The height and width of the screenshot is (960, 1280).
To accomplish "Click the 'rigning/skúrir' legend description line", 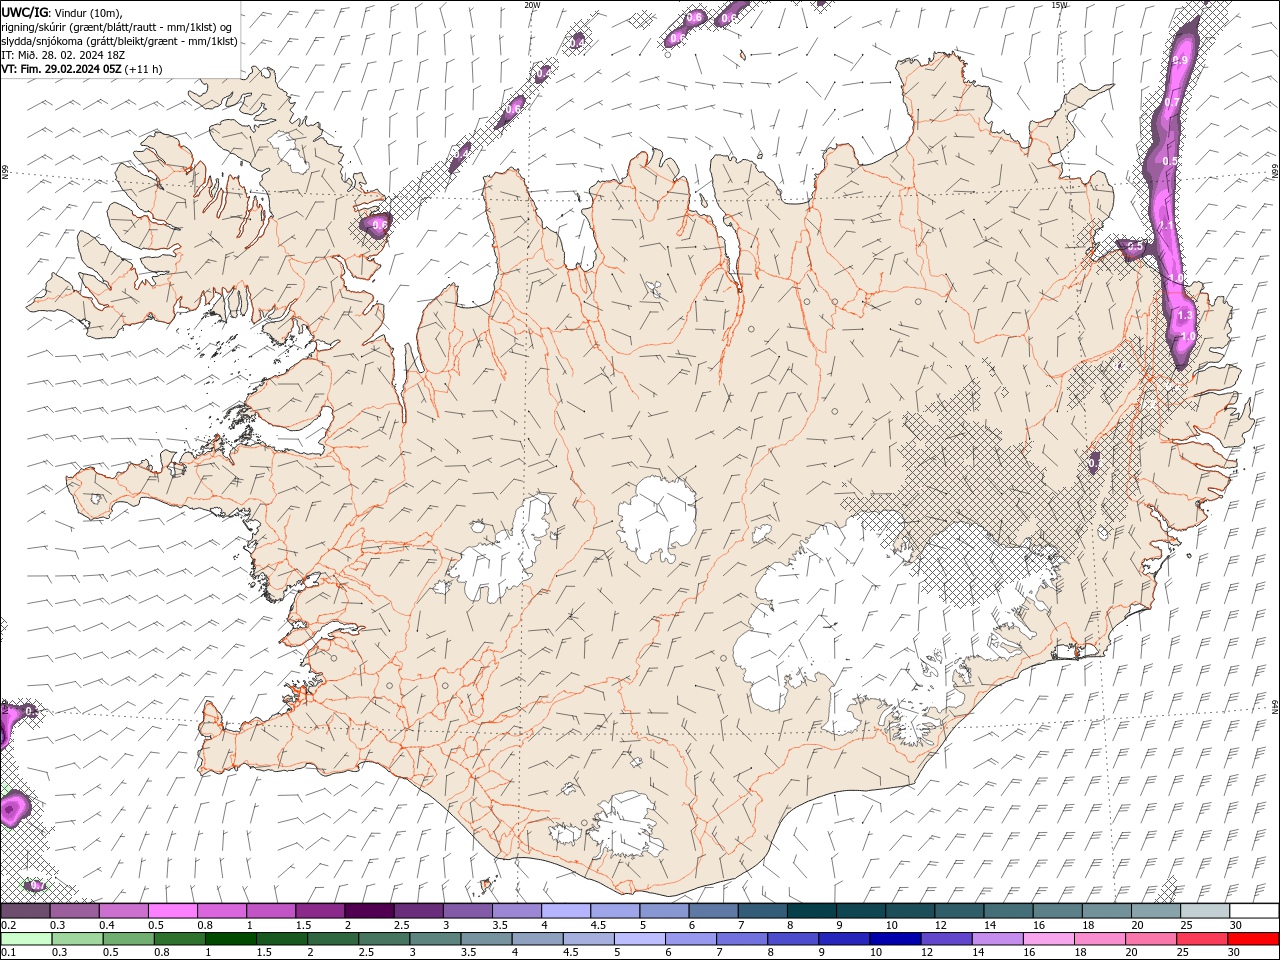I will (116, 27).
